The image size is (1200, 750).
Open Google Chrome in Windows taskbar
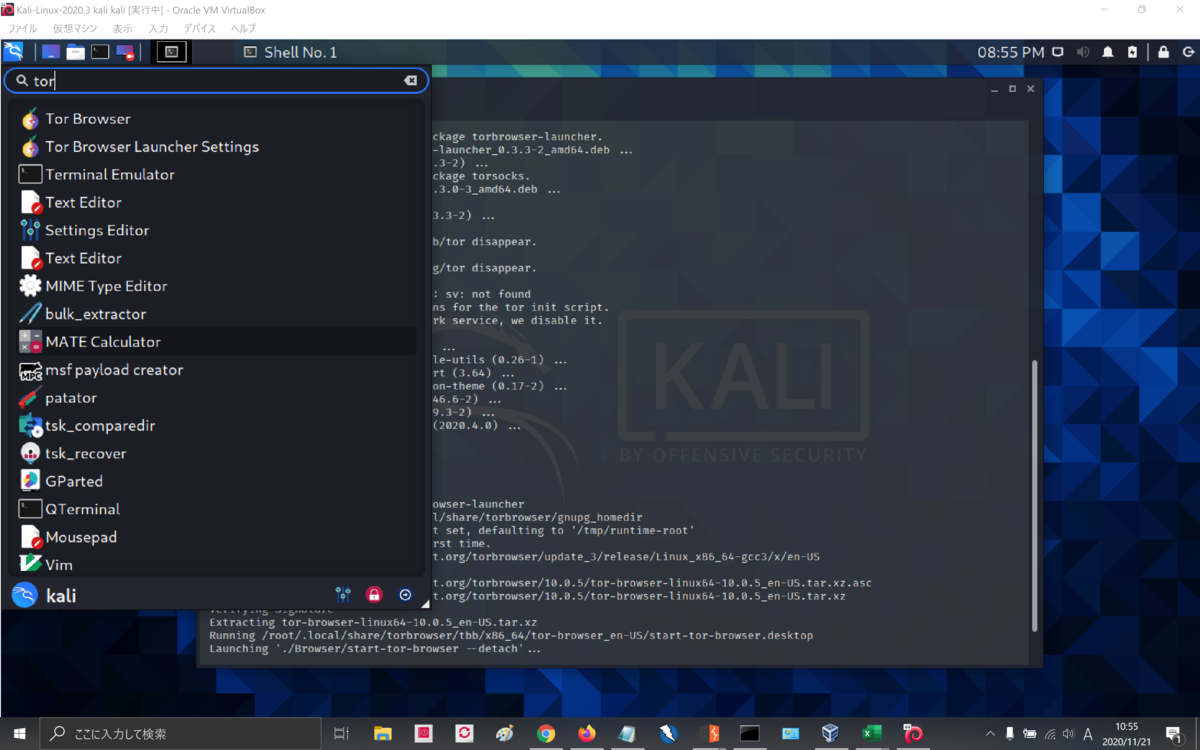[546, 733]
